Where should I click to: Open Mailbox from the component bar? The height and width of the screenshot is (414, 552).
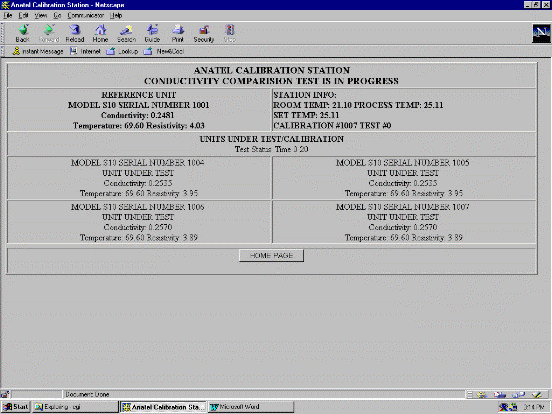tap(500, 395)
